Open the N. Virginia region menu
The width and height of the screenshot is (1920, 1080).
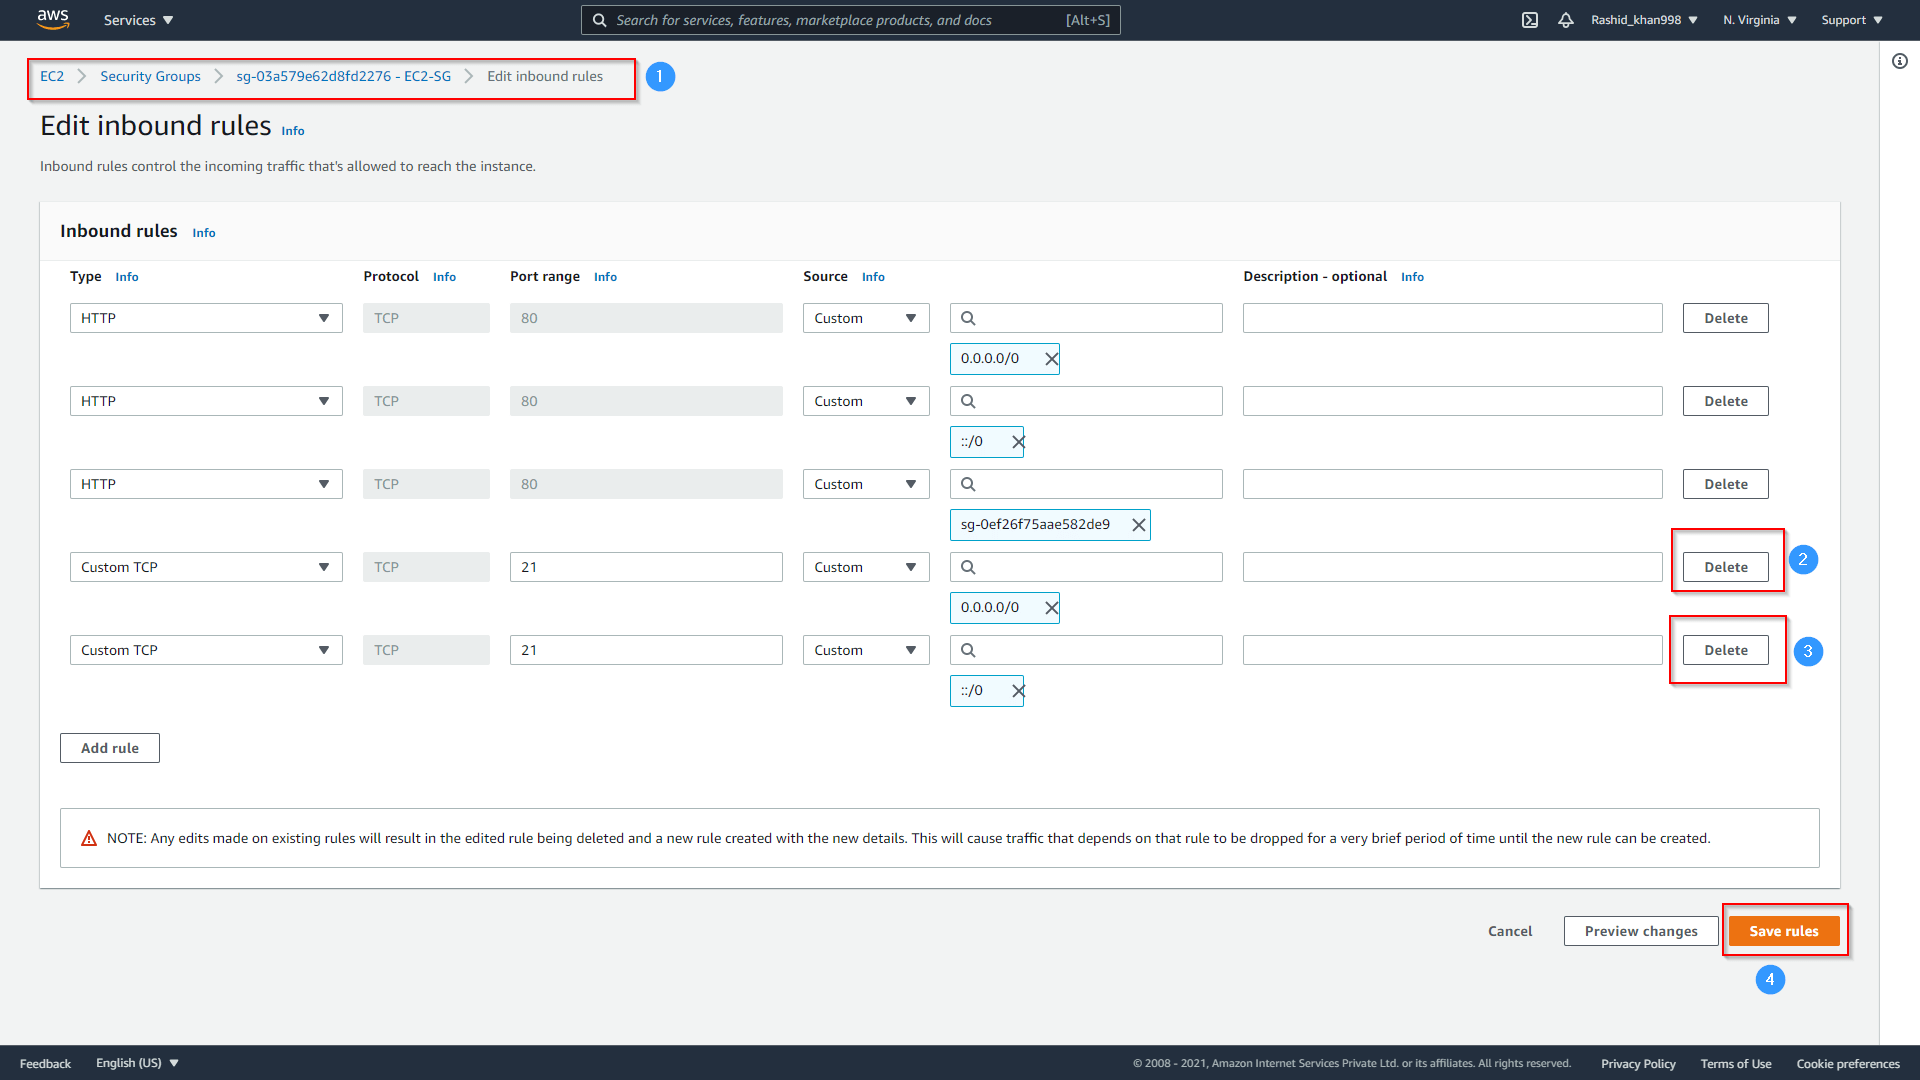tap(1759, 20)
